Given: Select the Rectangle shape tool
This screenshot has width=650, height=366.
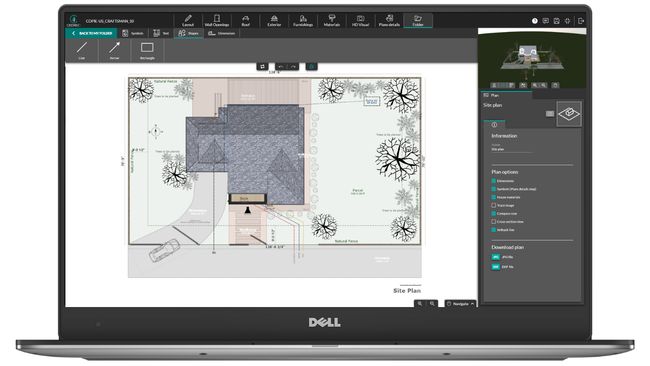Looking at the screenshot, I should 147,51.
